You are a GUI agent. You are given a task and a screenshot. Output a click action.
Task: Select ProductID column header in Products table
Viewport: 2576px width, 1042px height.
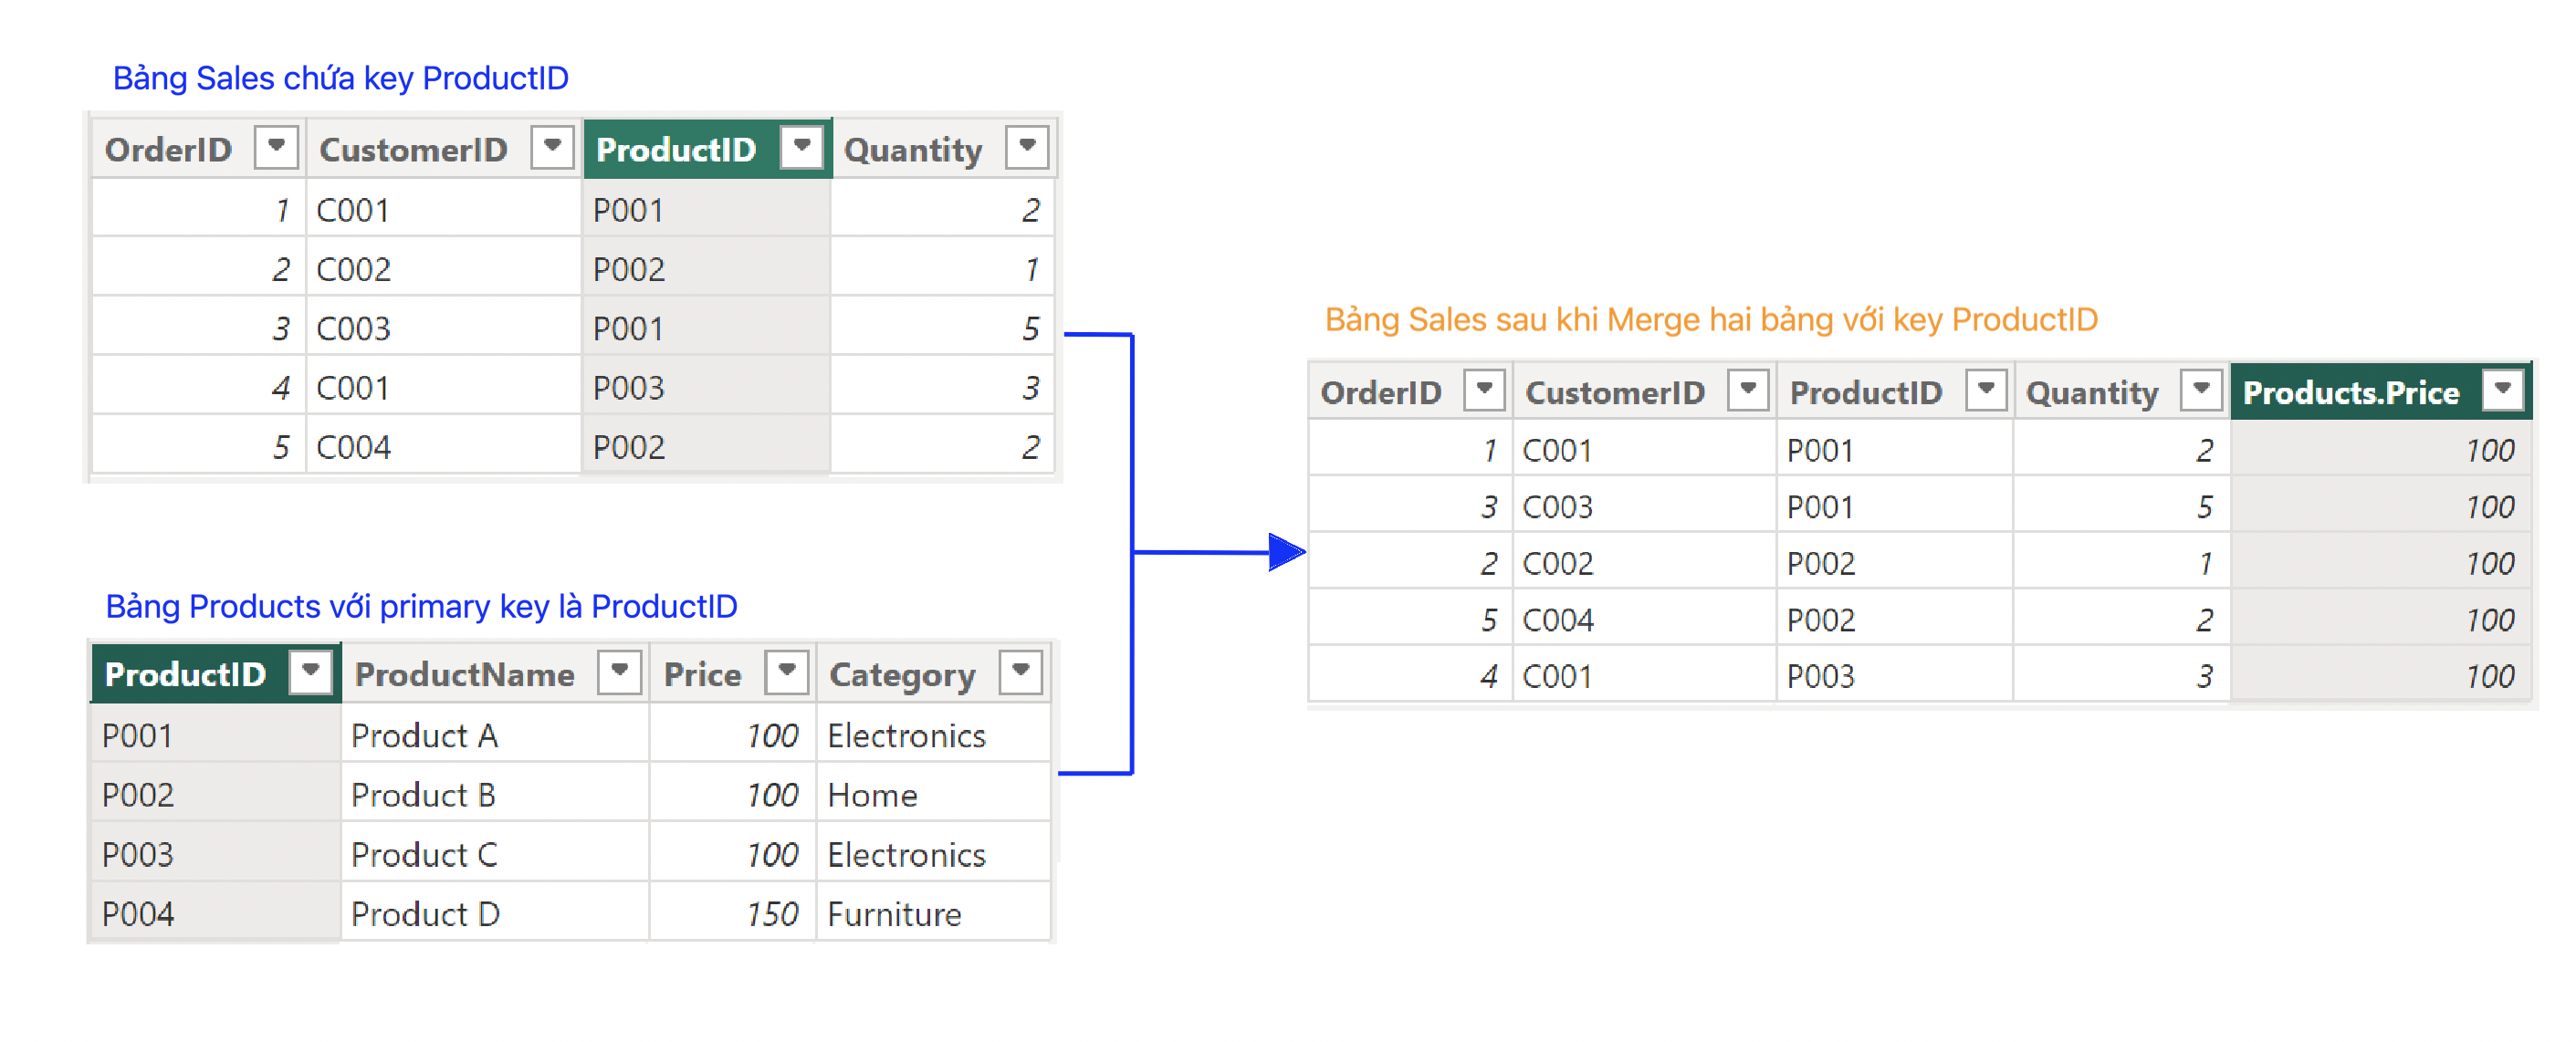pyautogui.click(x=216, y=673)
